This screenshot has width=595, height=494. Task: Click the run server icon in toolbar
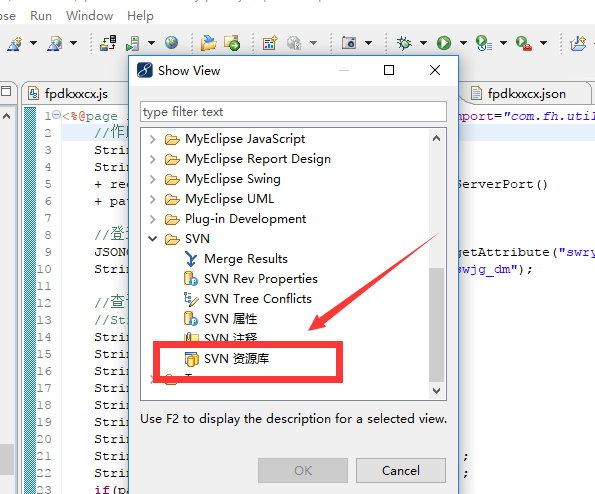pyautogui.click(x=133, y=43)
